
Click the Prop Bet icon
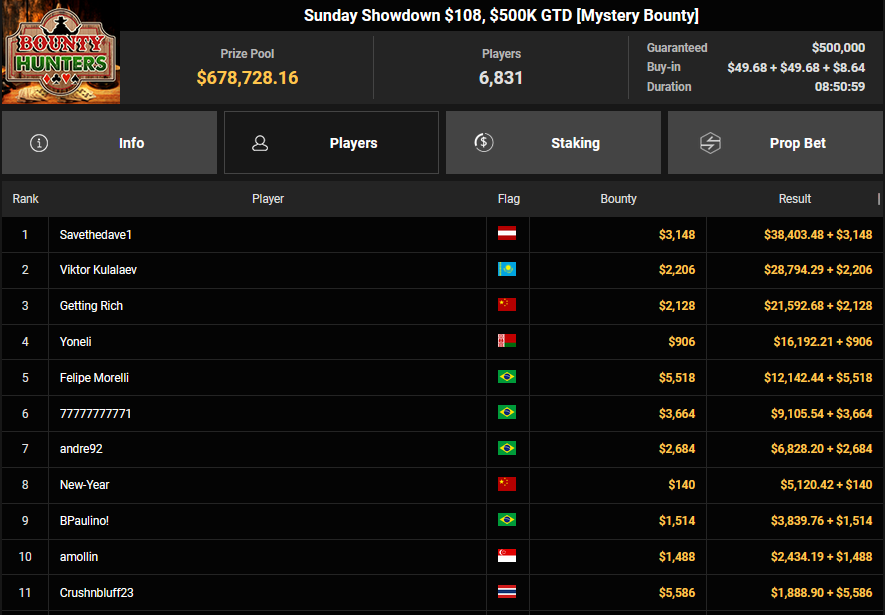coord(710,143)
